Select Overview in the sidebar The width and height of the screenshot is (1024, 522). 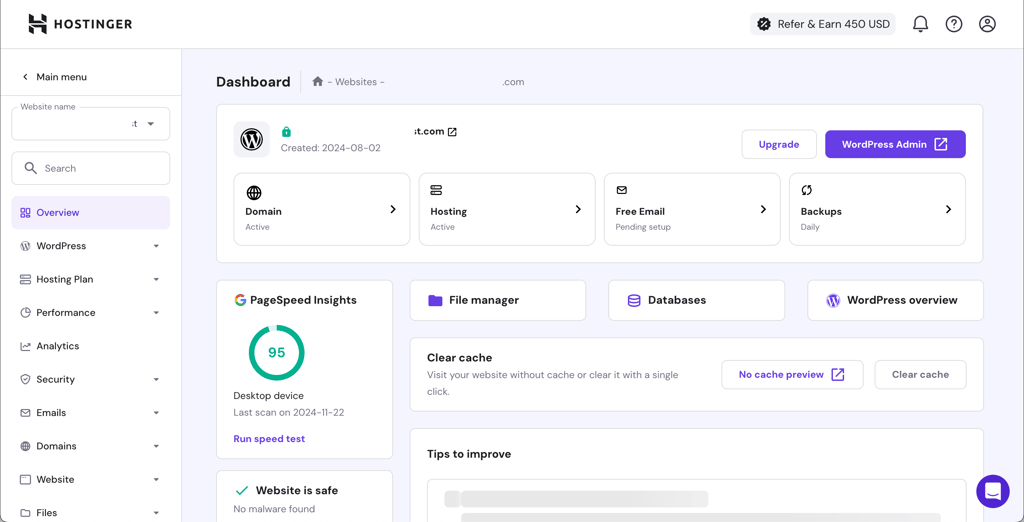coord(91,213)
